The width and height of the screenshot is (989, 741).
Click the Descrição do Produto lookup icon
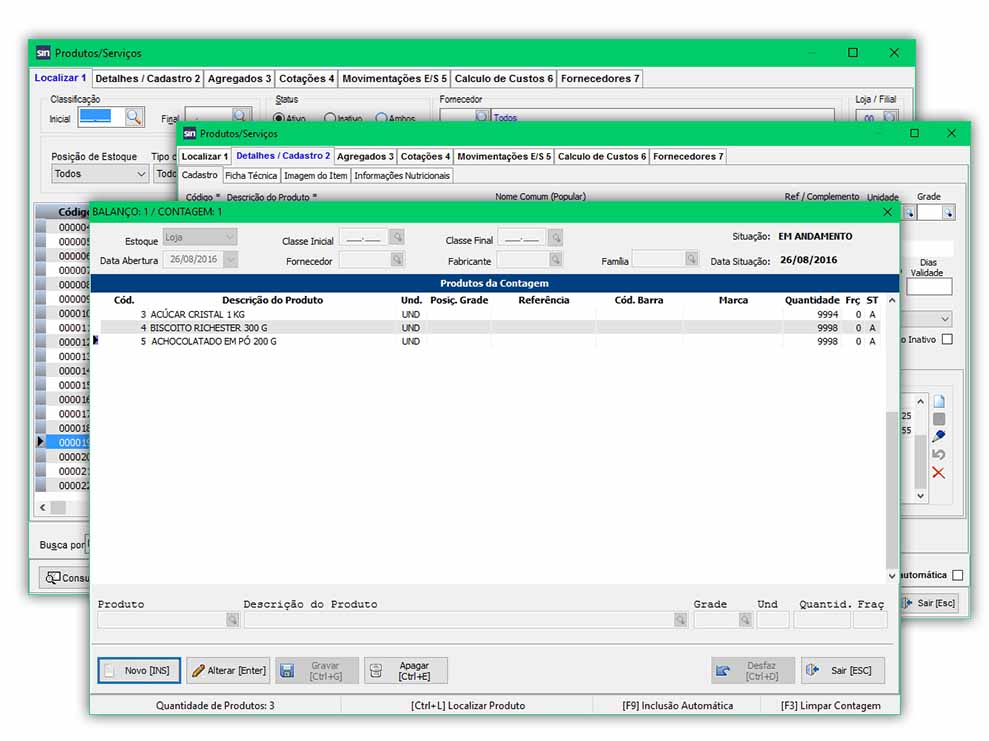(x=680, y=621)
